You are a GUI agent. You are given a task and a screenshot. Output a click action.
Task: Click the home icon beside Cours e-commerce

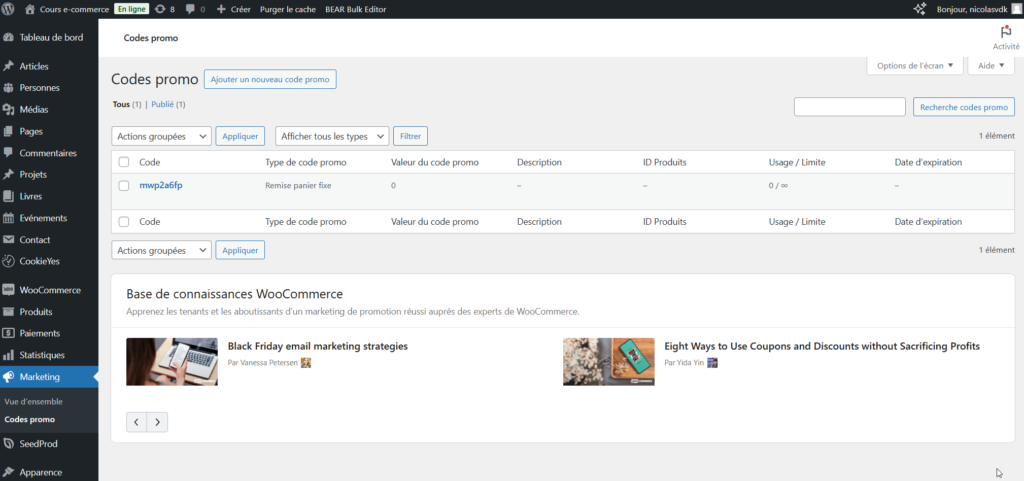29,9
